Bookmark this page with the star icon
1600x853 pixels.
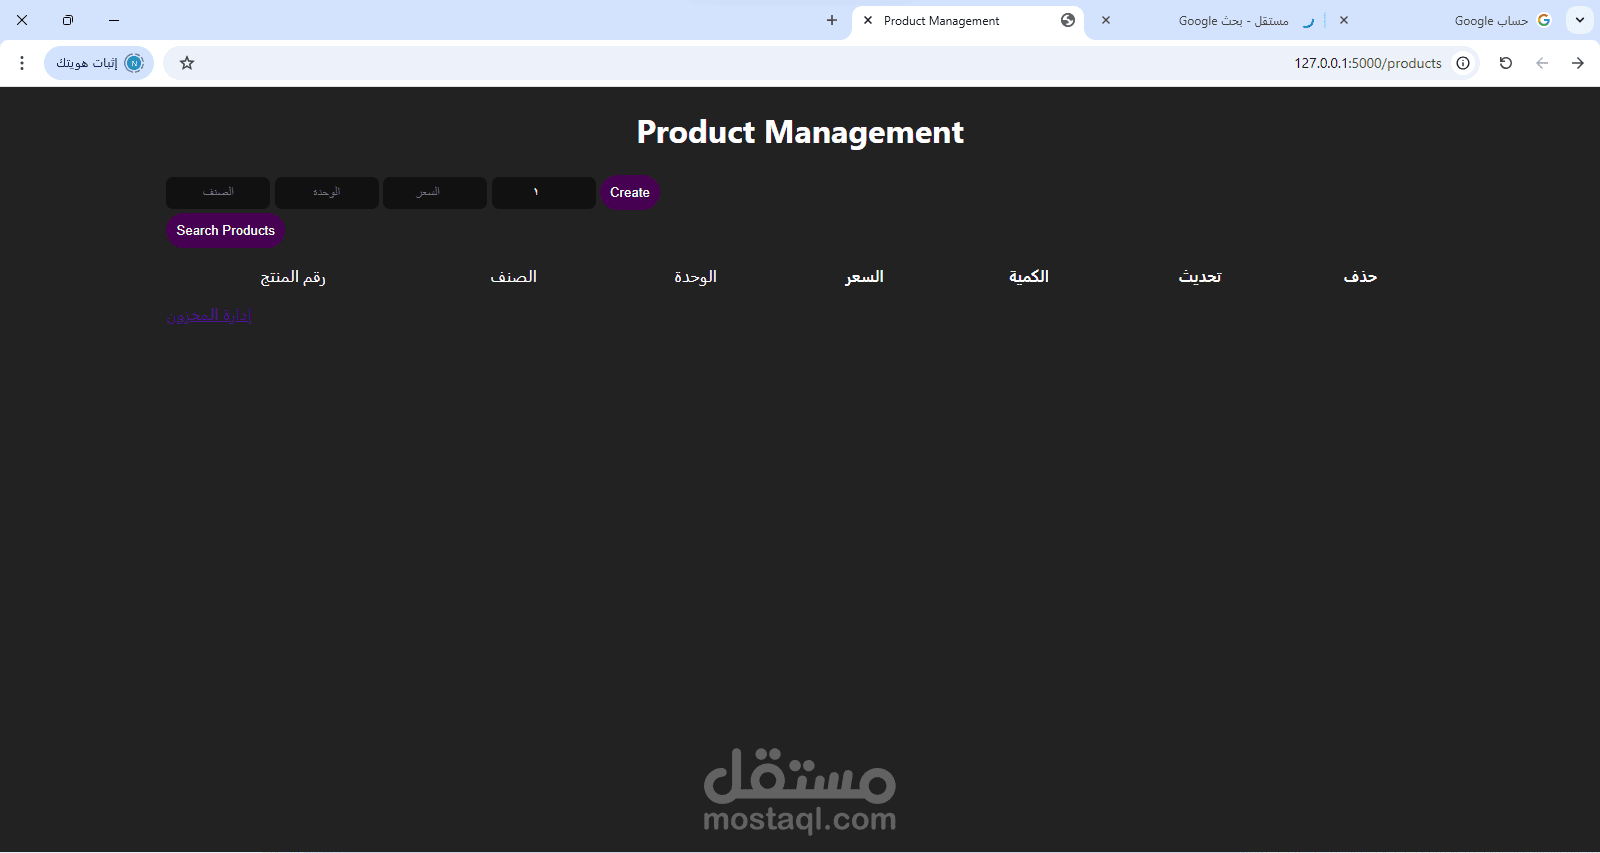click(187, 63)
